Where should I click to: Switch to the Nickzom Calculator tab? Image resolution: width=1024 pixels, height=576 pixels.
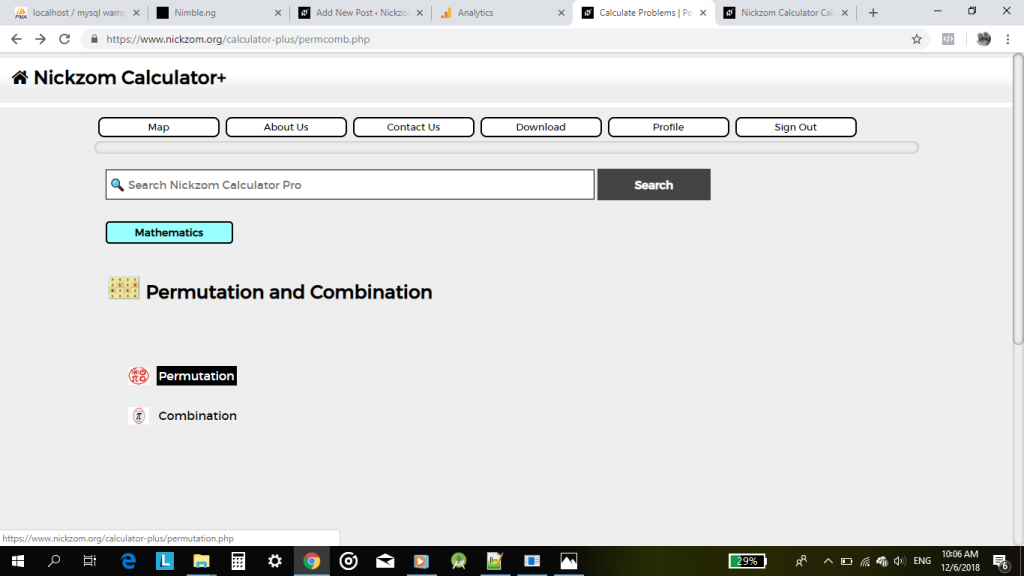coord(786,12)
